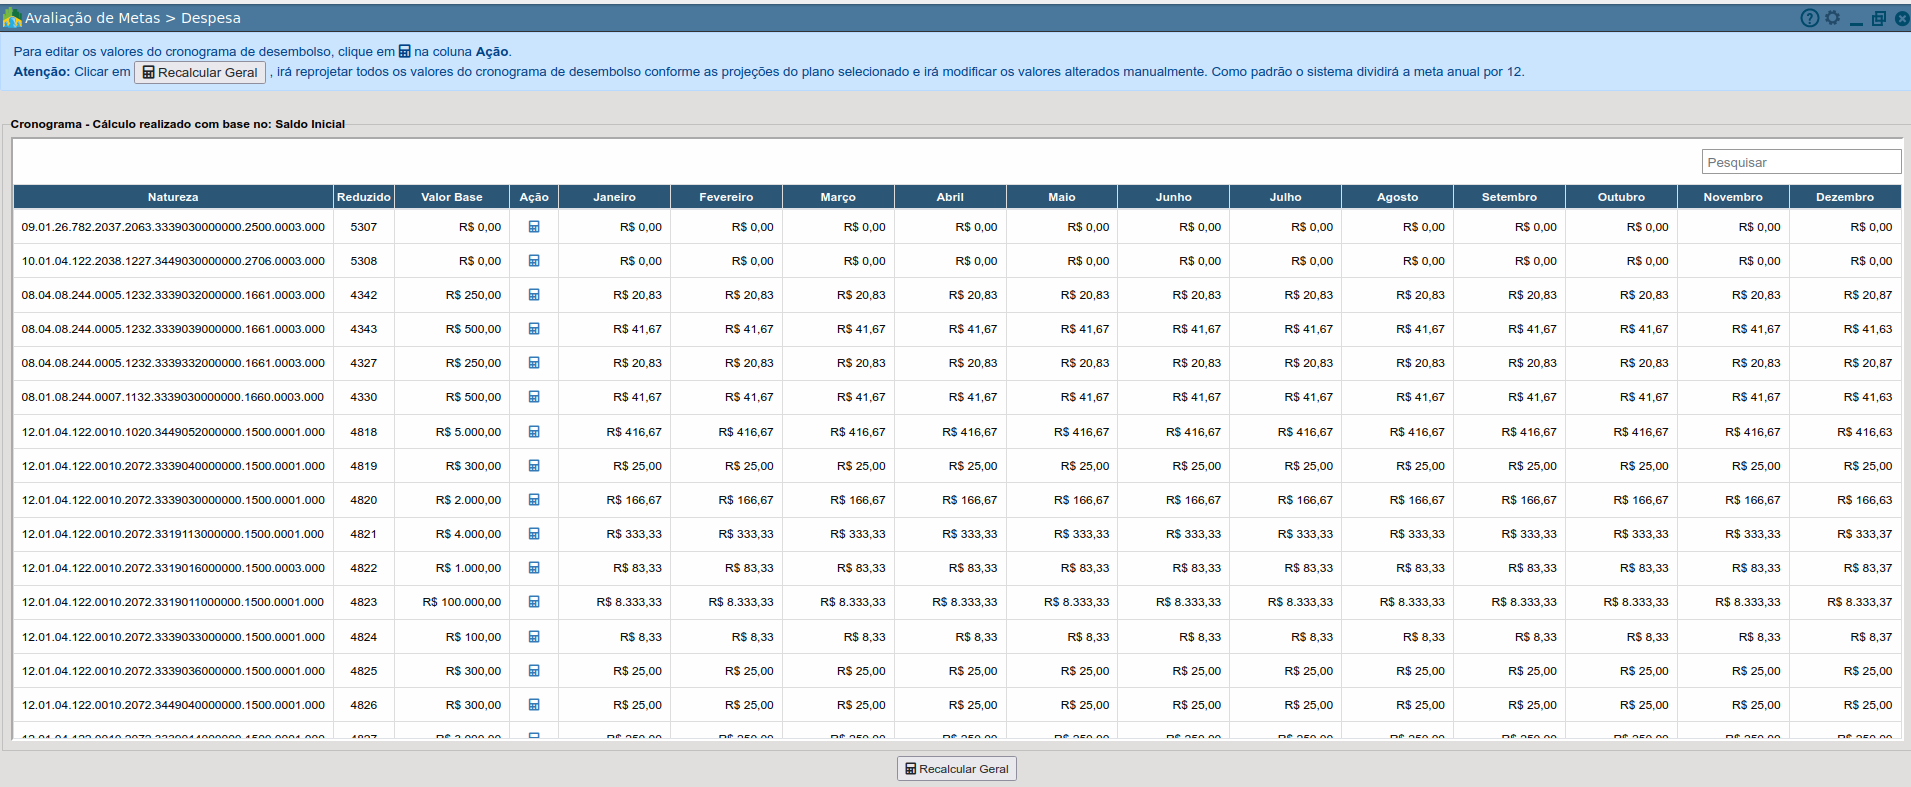
Task: Open the help question mark icon
Action: [1809, 18]
